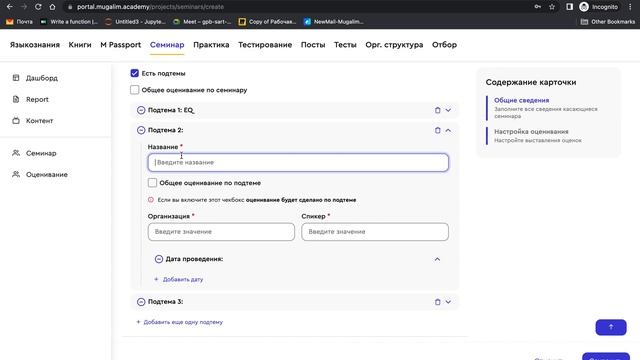640x360 pixels.
Task: Delete Подтема 2 with trash icon
Action: pyautogui.click(x=438, y=130)
